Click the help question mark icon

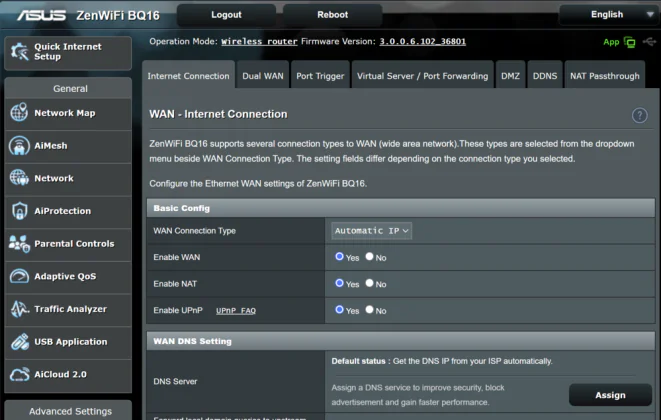click(x=640, y=115)
